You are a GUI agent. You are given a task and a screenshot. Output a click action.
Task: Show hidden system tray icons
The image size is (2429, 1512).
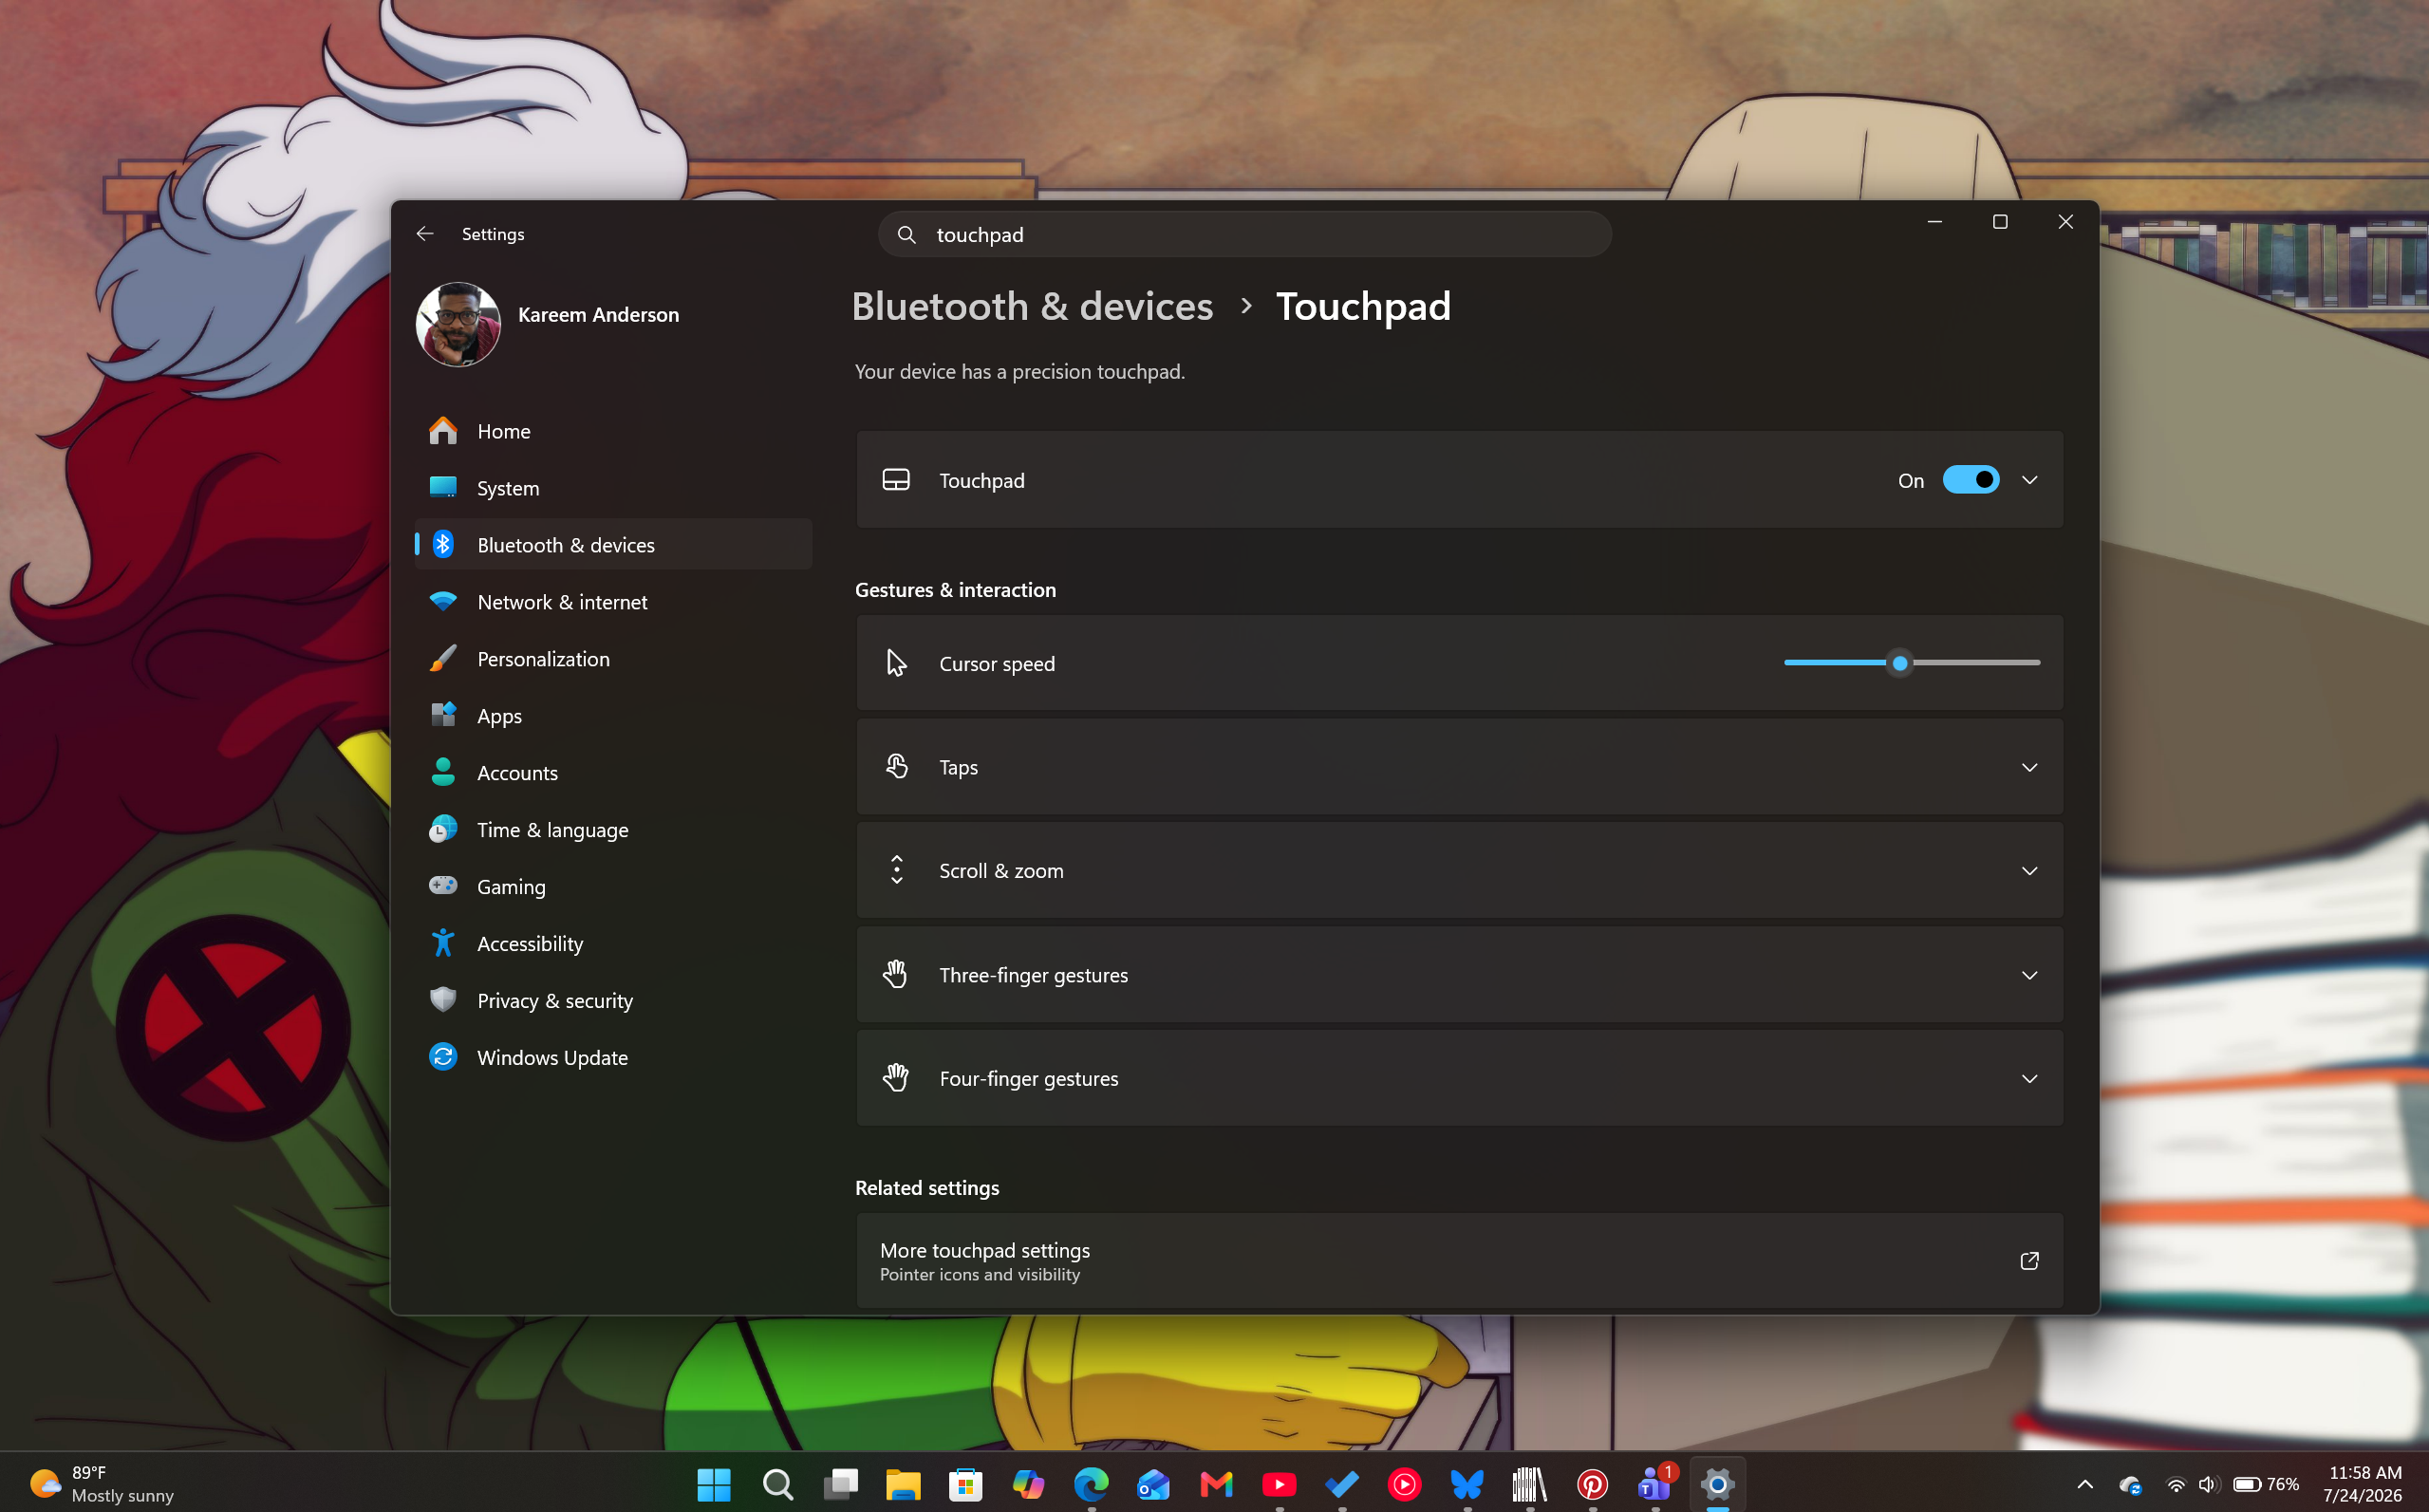(x=2085, y=1485)
